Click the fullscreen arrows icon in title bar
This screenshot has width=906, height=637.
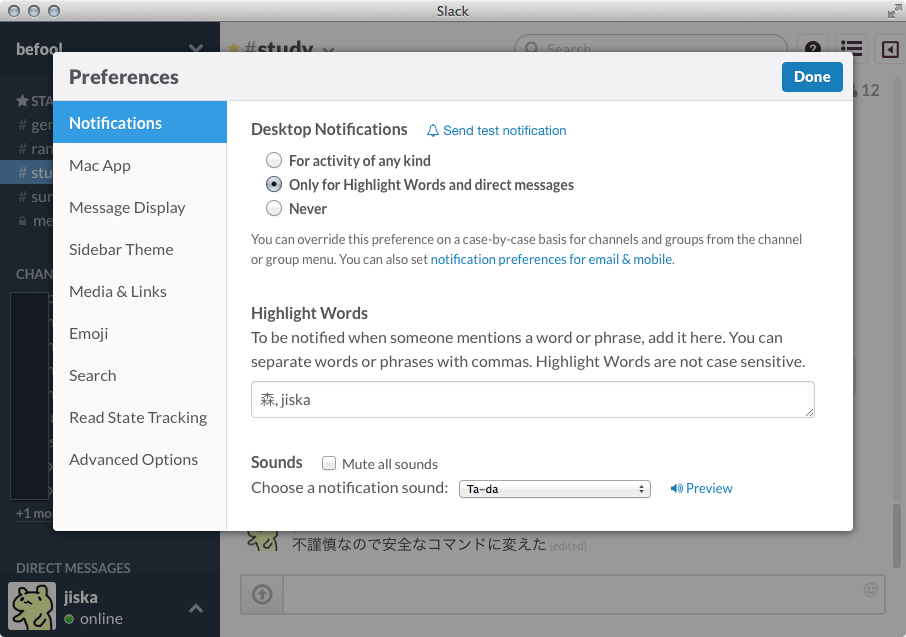tap(894, 11)
